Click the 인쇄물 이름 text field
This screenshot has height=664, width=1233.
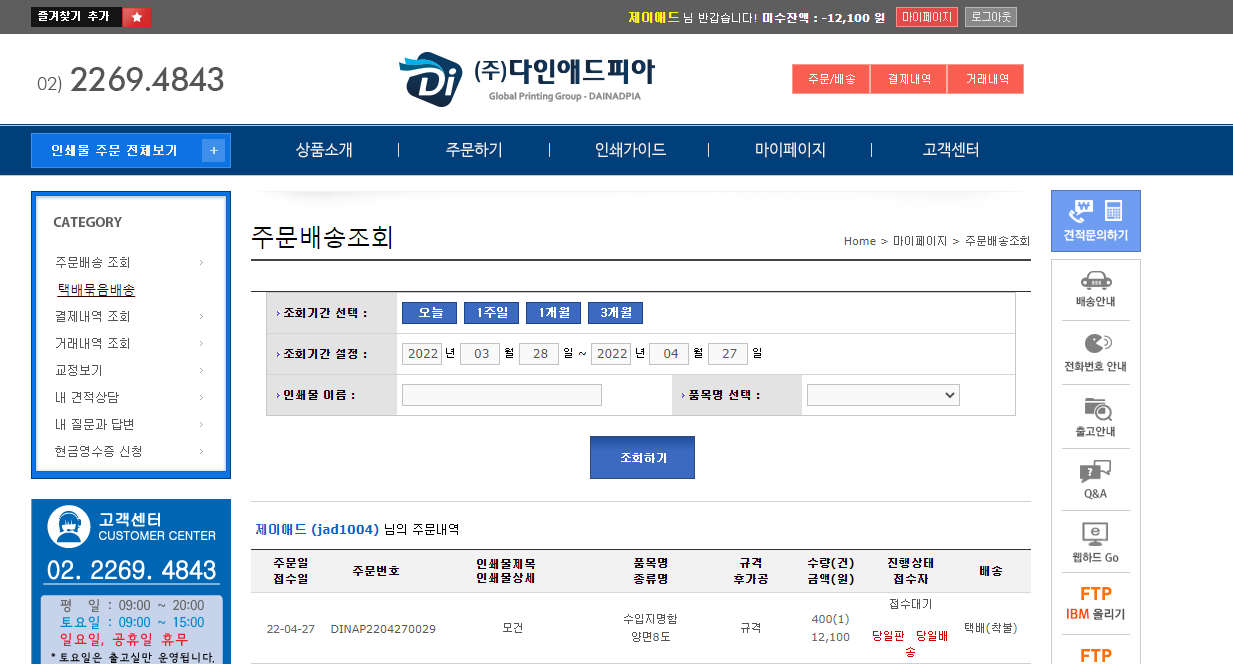tap(502, 395)
